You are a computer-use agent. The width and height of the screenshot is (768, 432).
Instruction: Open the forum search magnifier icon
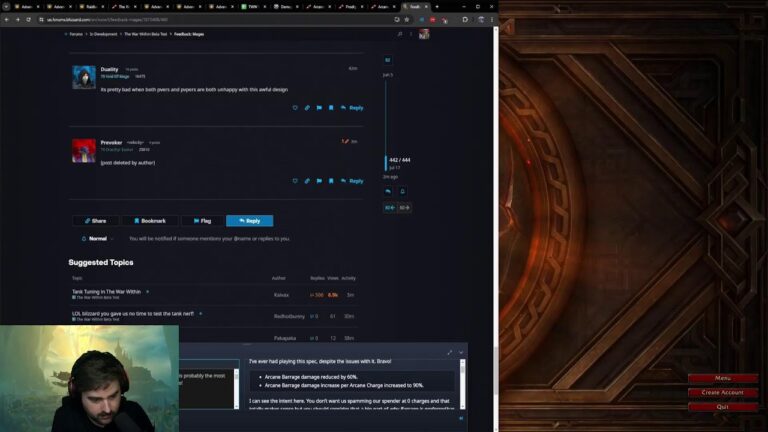pos(400,34)
